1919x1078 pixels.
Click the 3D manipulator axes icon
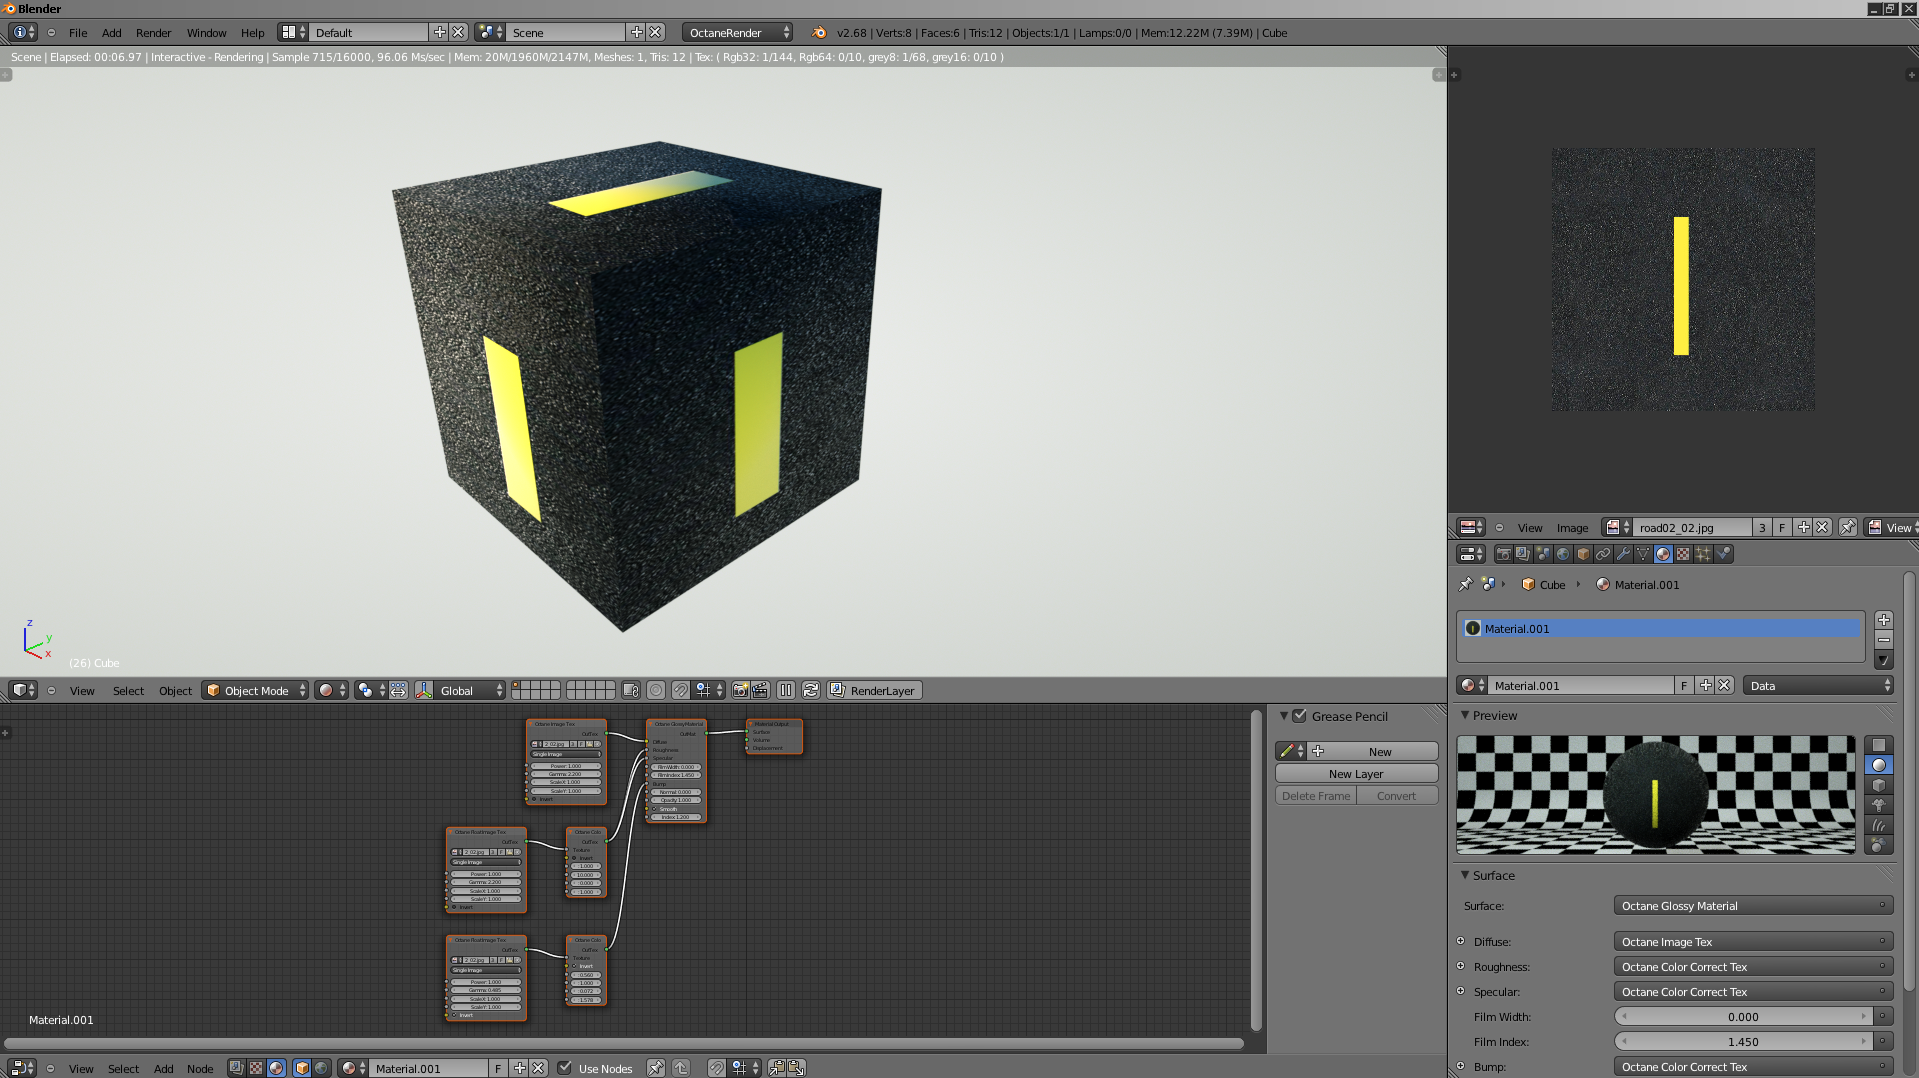tap(424, 690)
